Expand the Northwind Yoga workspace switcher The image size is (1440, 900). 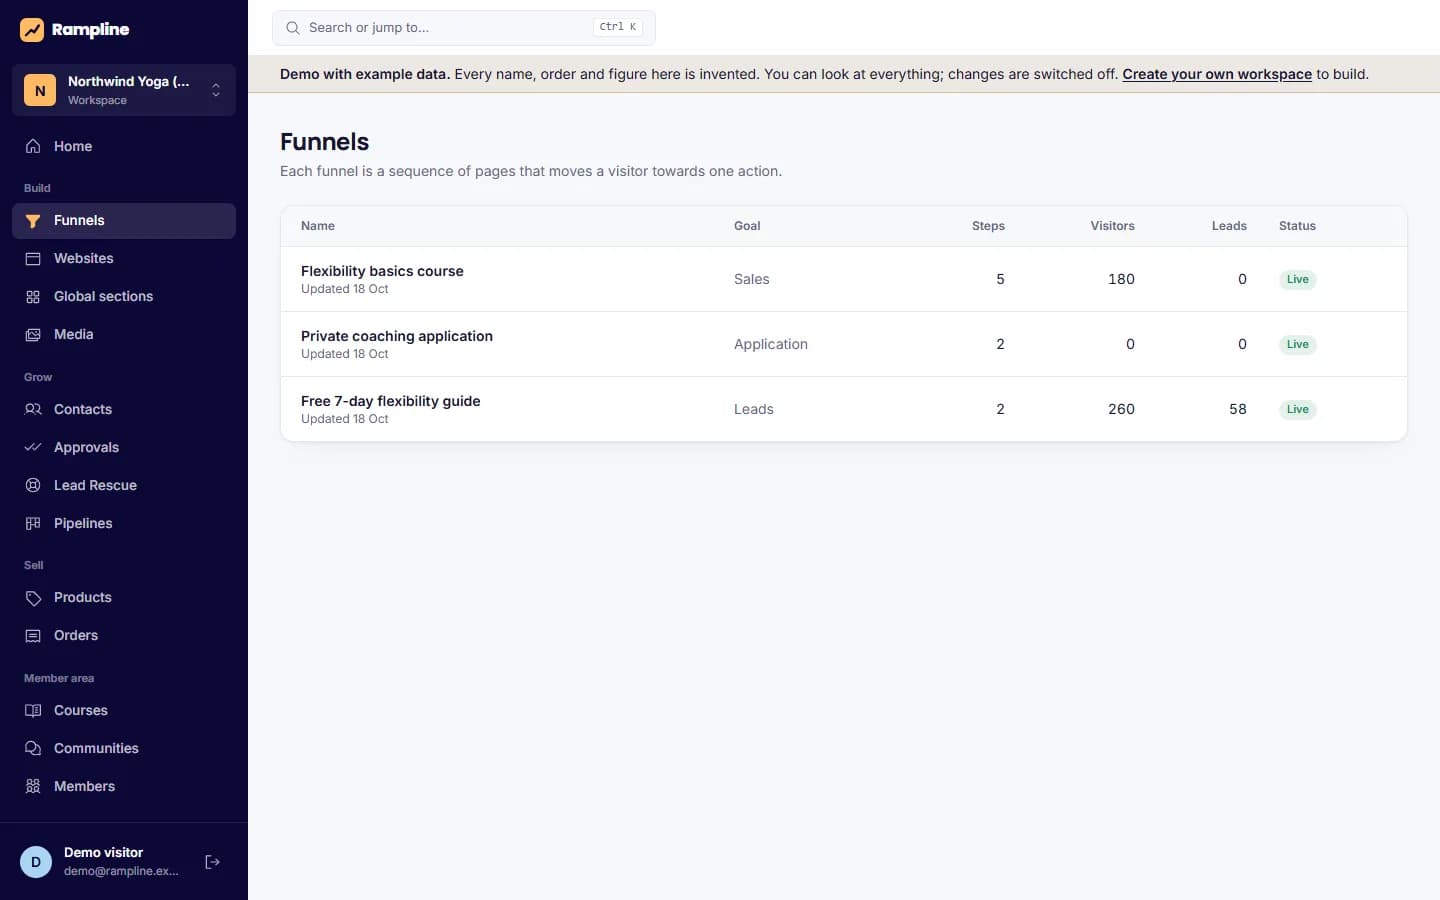(x=124, y=90)
